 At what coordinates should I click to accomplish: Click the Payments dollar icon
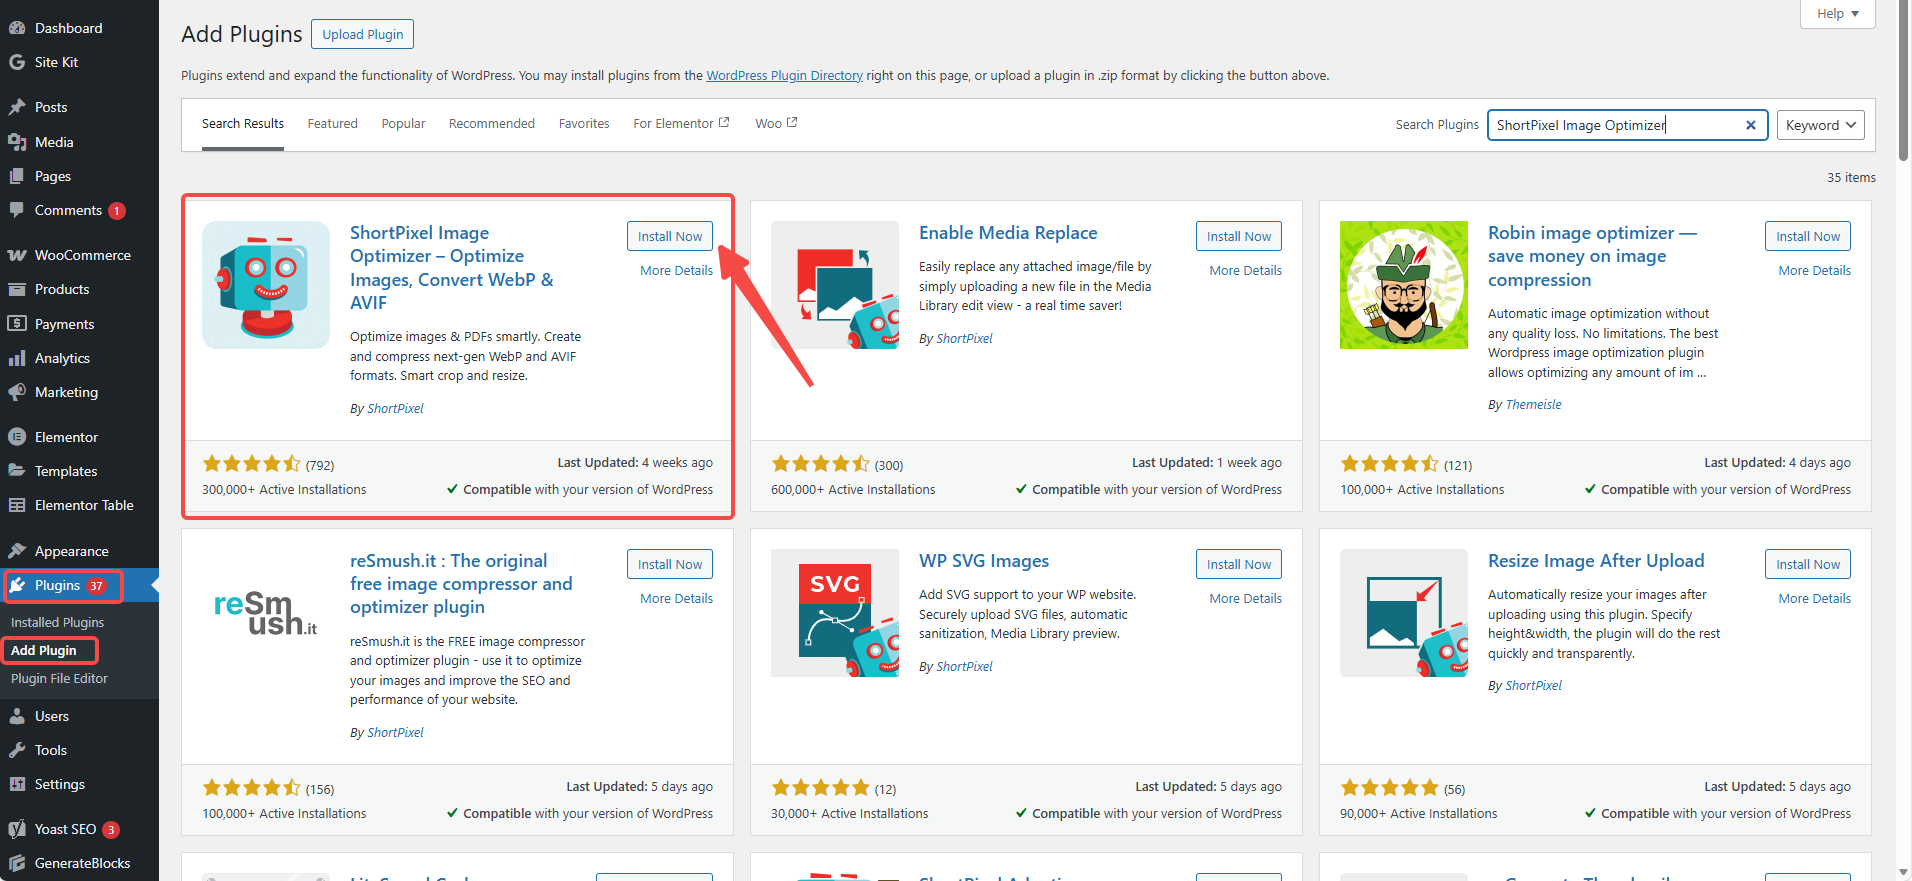[17, 324]
